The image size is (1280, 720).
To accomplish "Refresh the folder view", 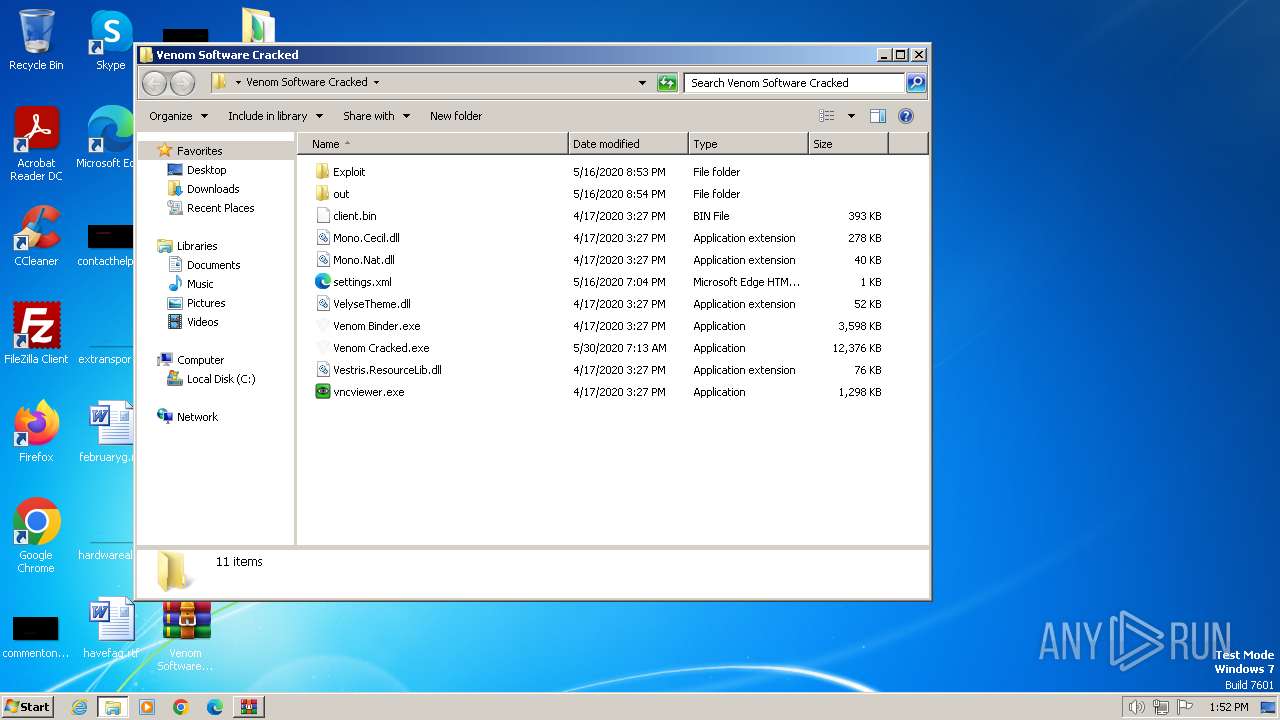I will [667, 83].
